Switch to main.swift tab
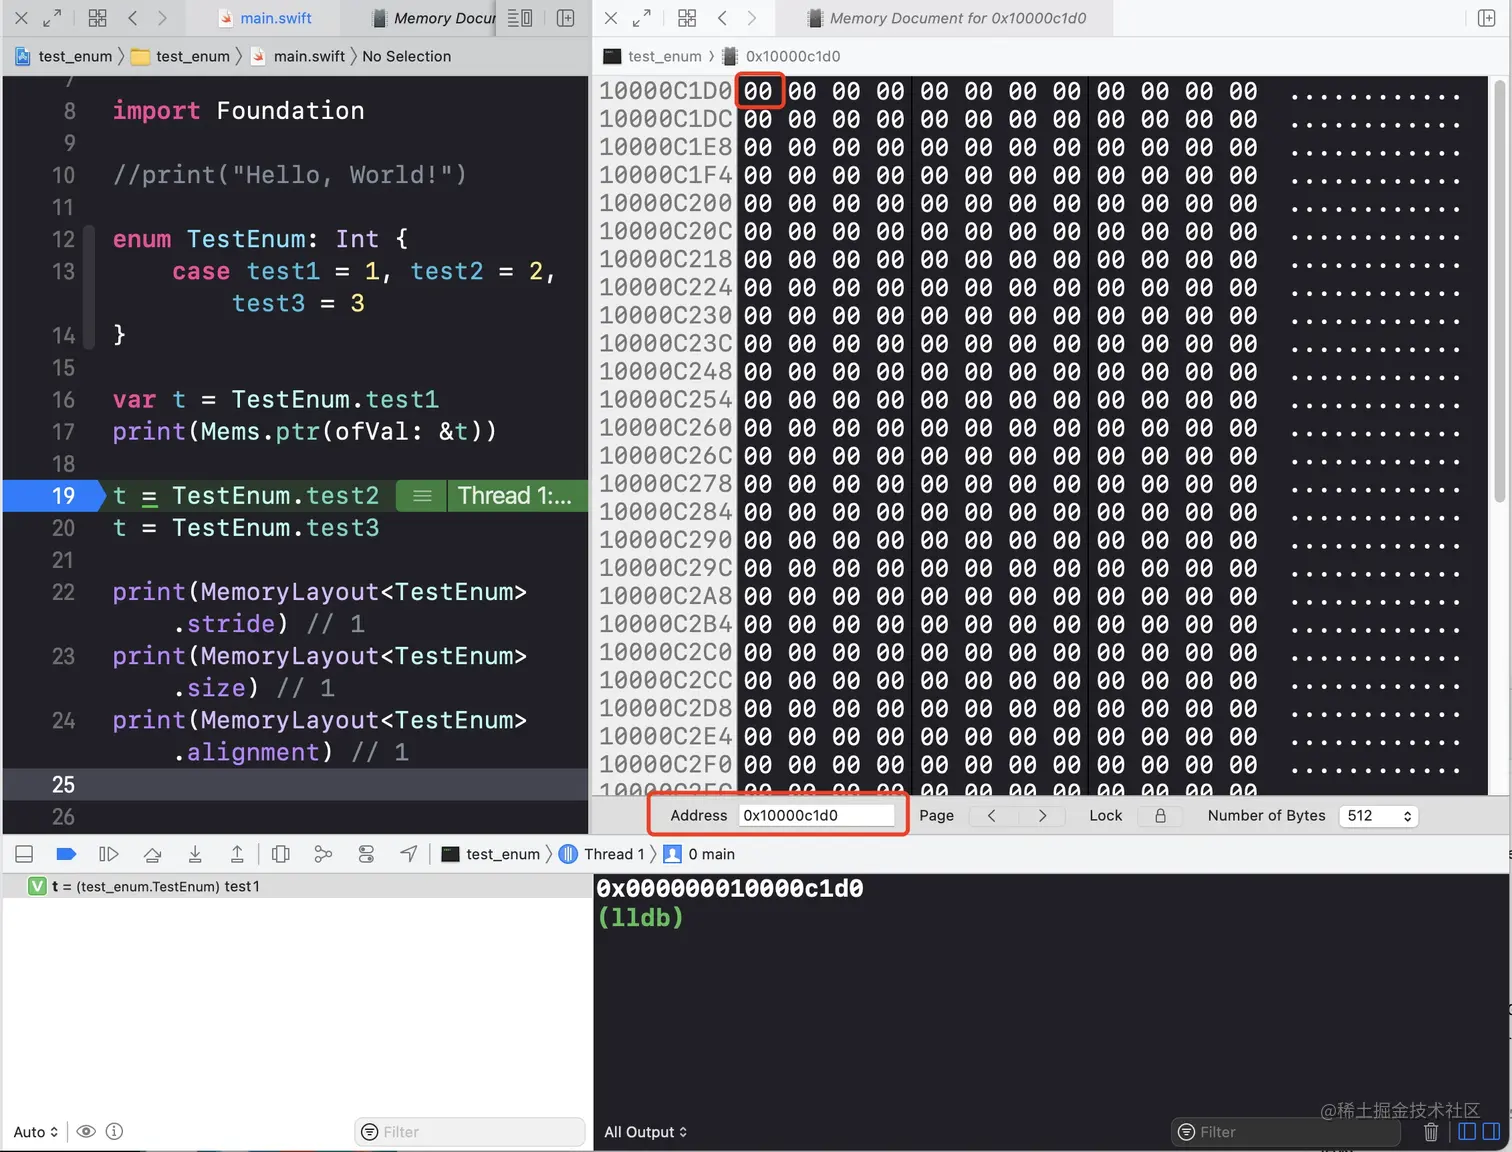1512x1152 pixels. click(x=265, y=18)
